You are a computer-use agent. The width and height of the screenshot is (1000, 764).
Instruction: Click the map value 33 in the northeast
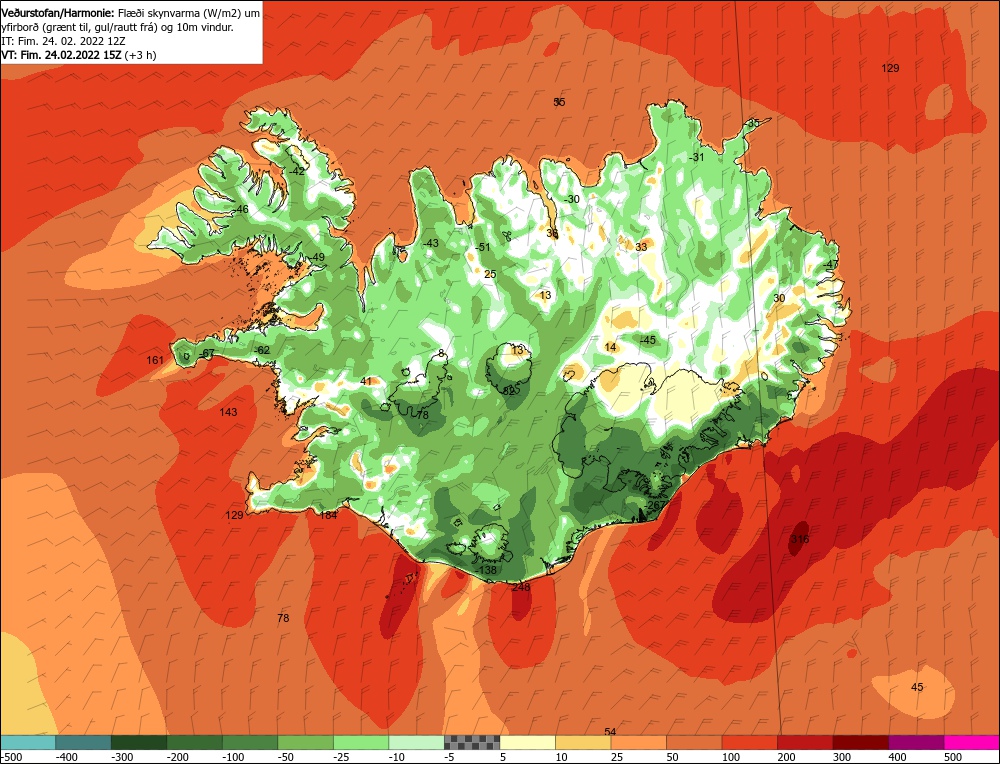pos(641,247)
